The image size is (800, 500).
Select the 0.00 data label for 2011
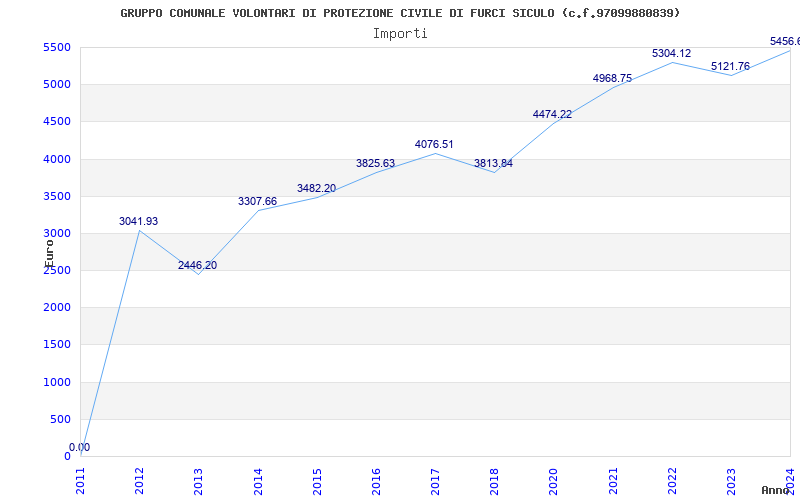coord(80,447)
